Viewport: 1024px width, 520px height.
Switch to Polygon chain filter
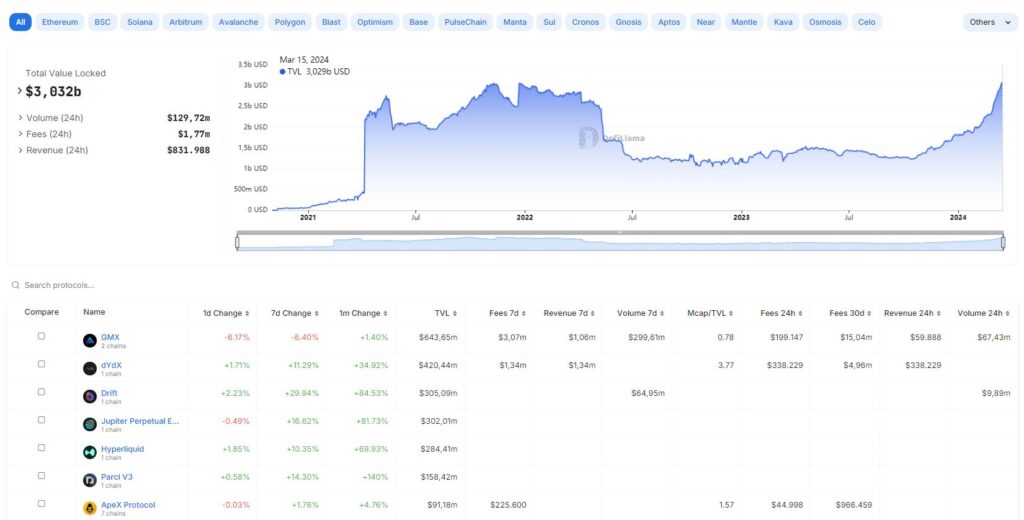click(x=290, y=22)
